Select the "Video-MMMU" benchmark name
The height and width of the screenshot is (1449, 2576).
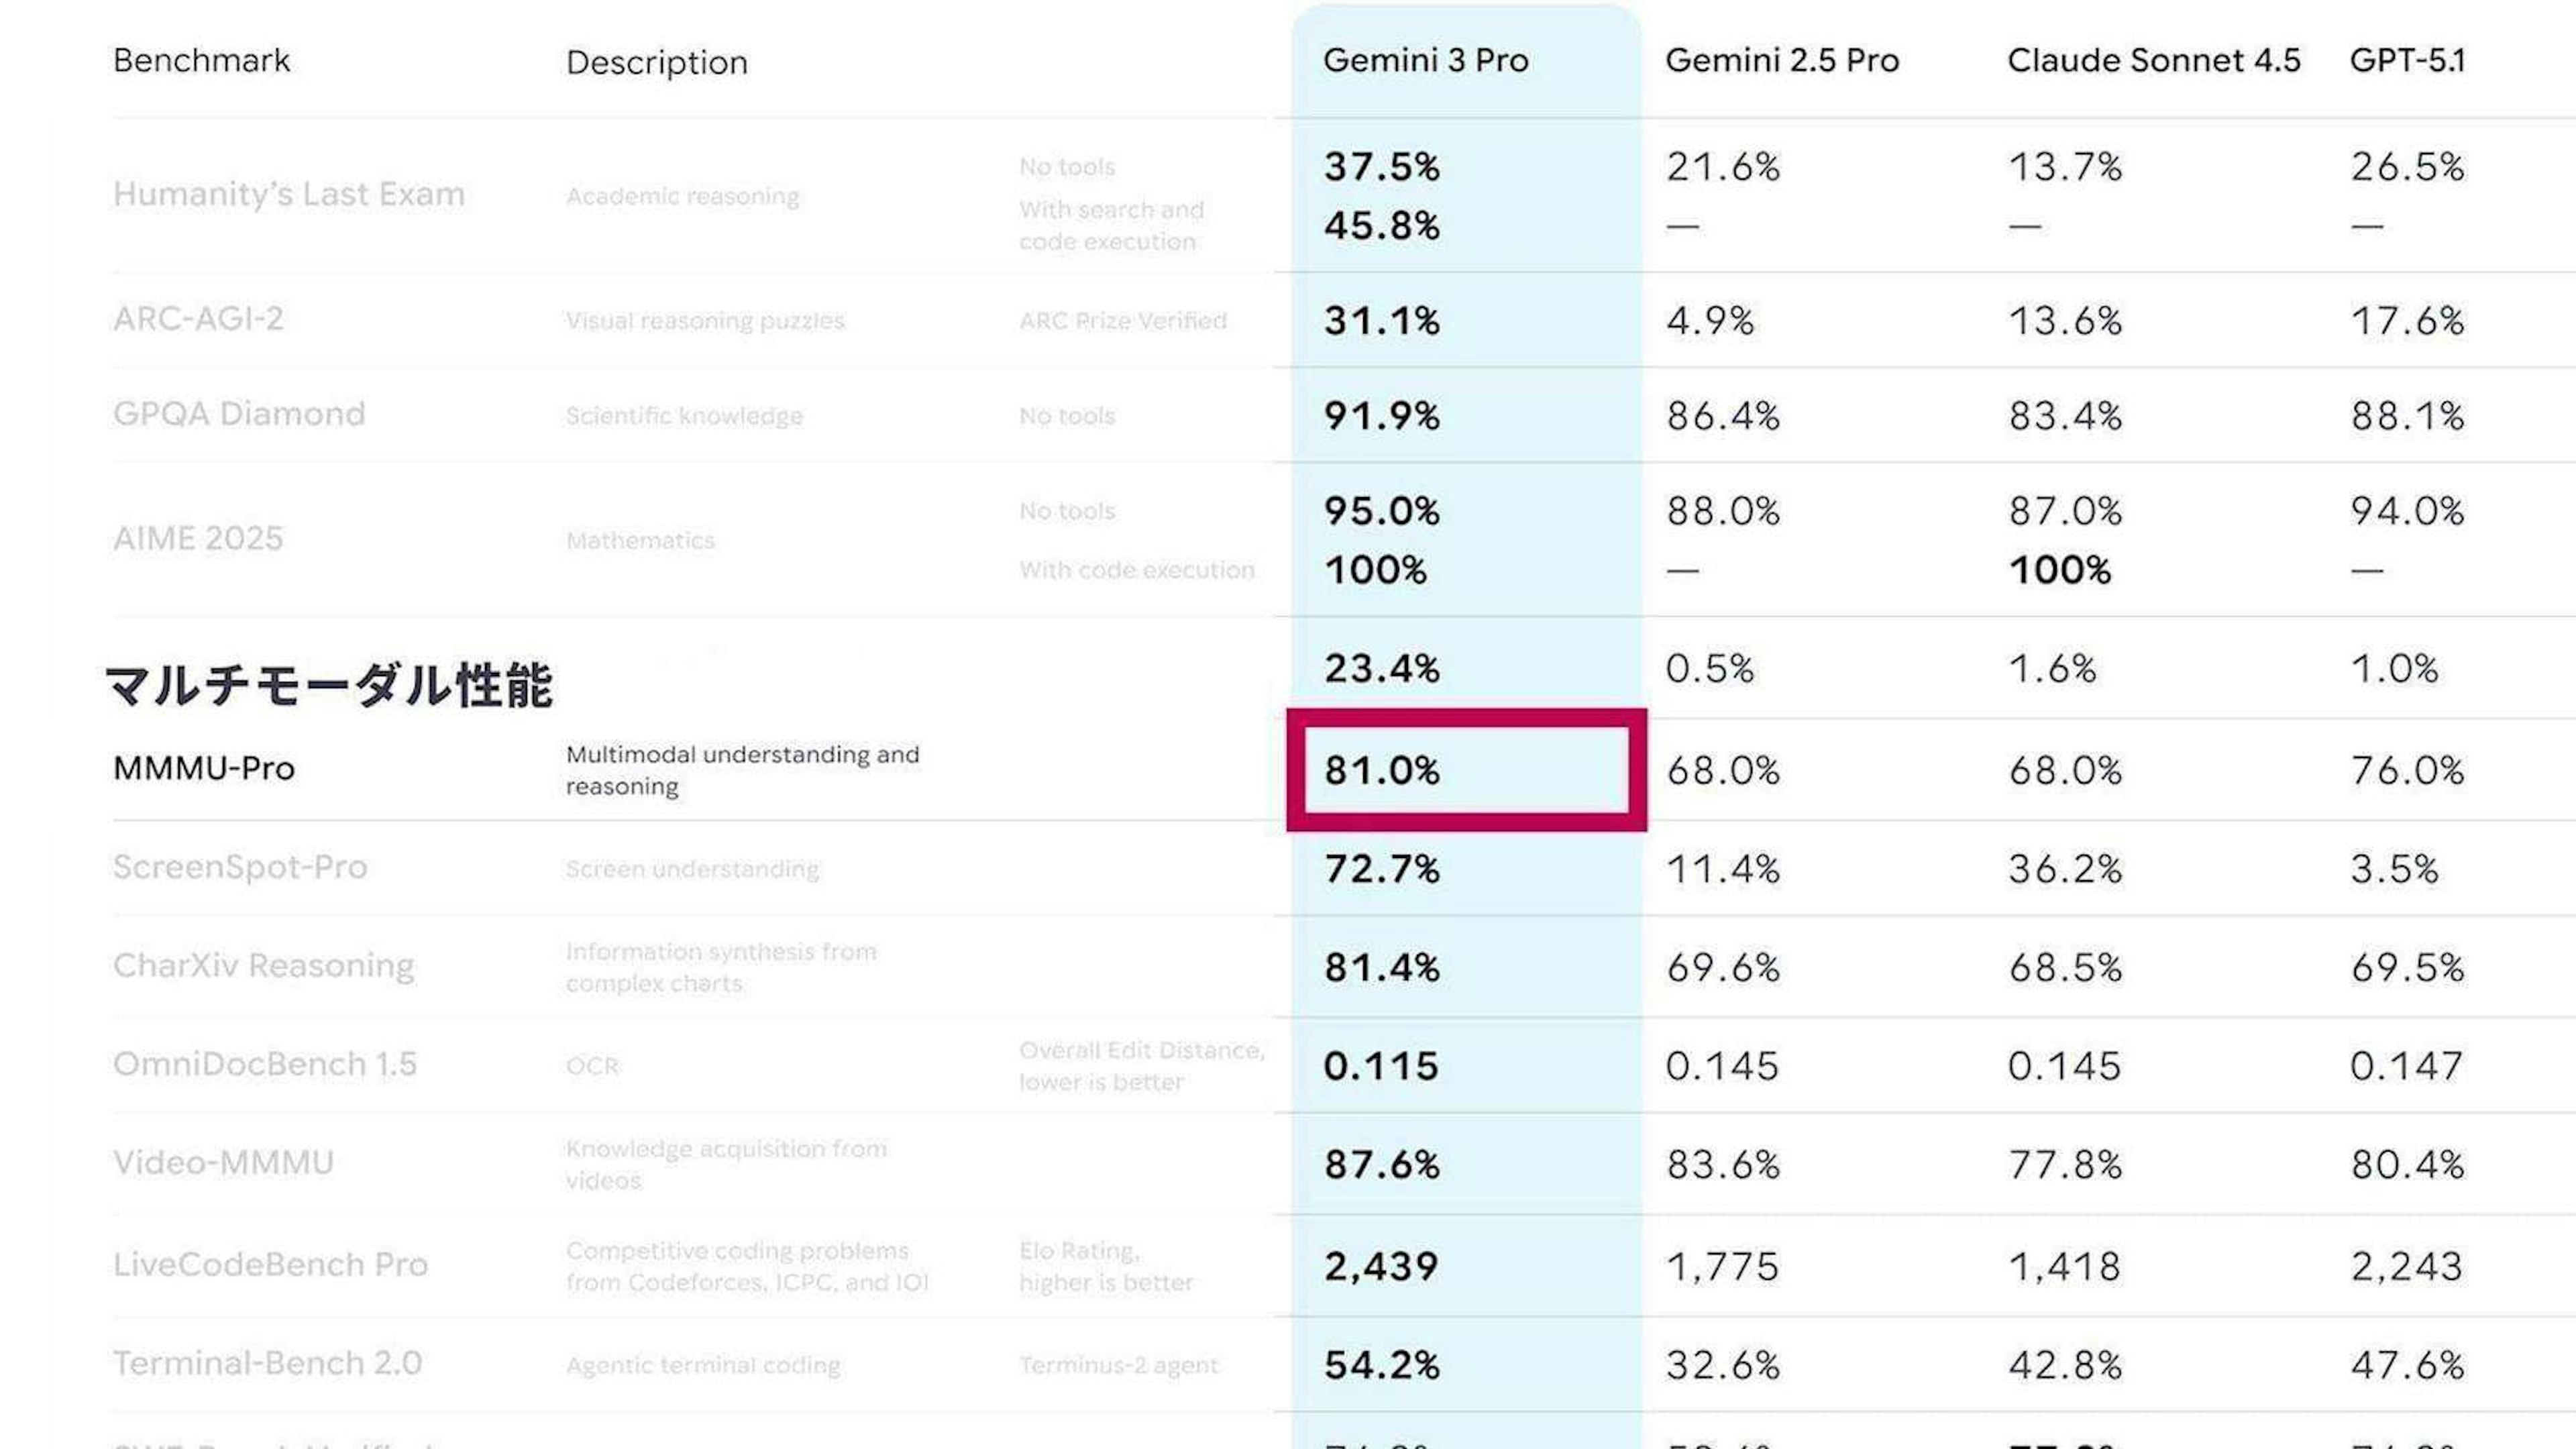point(223,1163)
